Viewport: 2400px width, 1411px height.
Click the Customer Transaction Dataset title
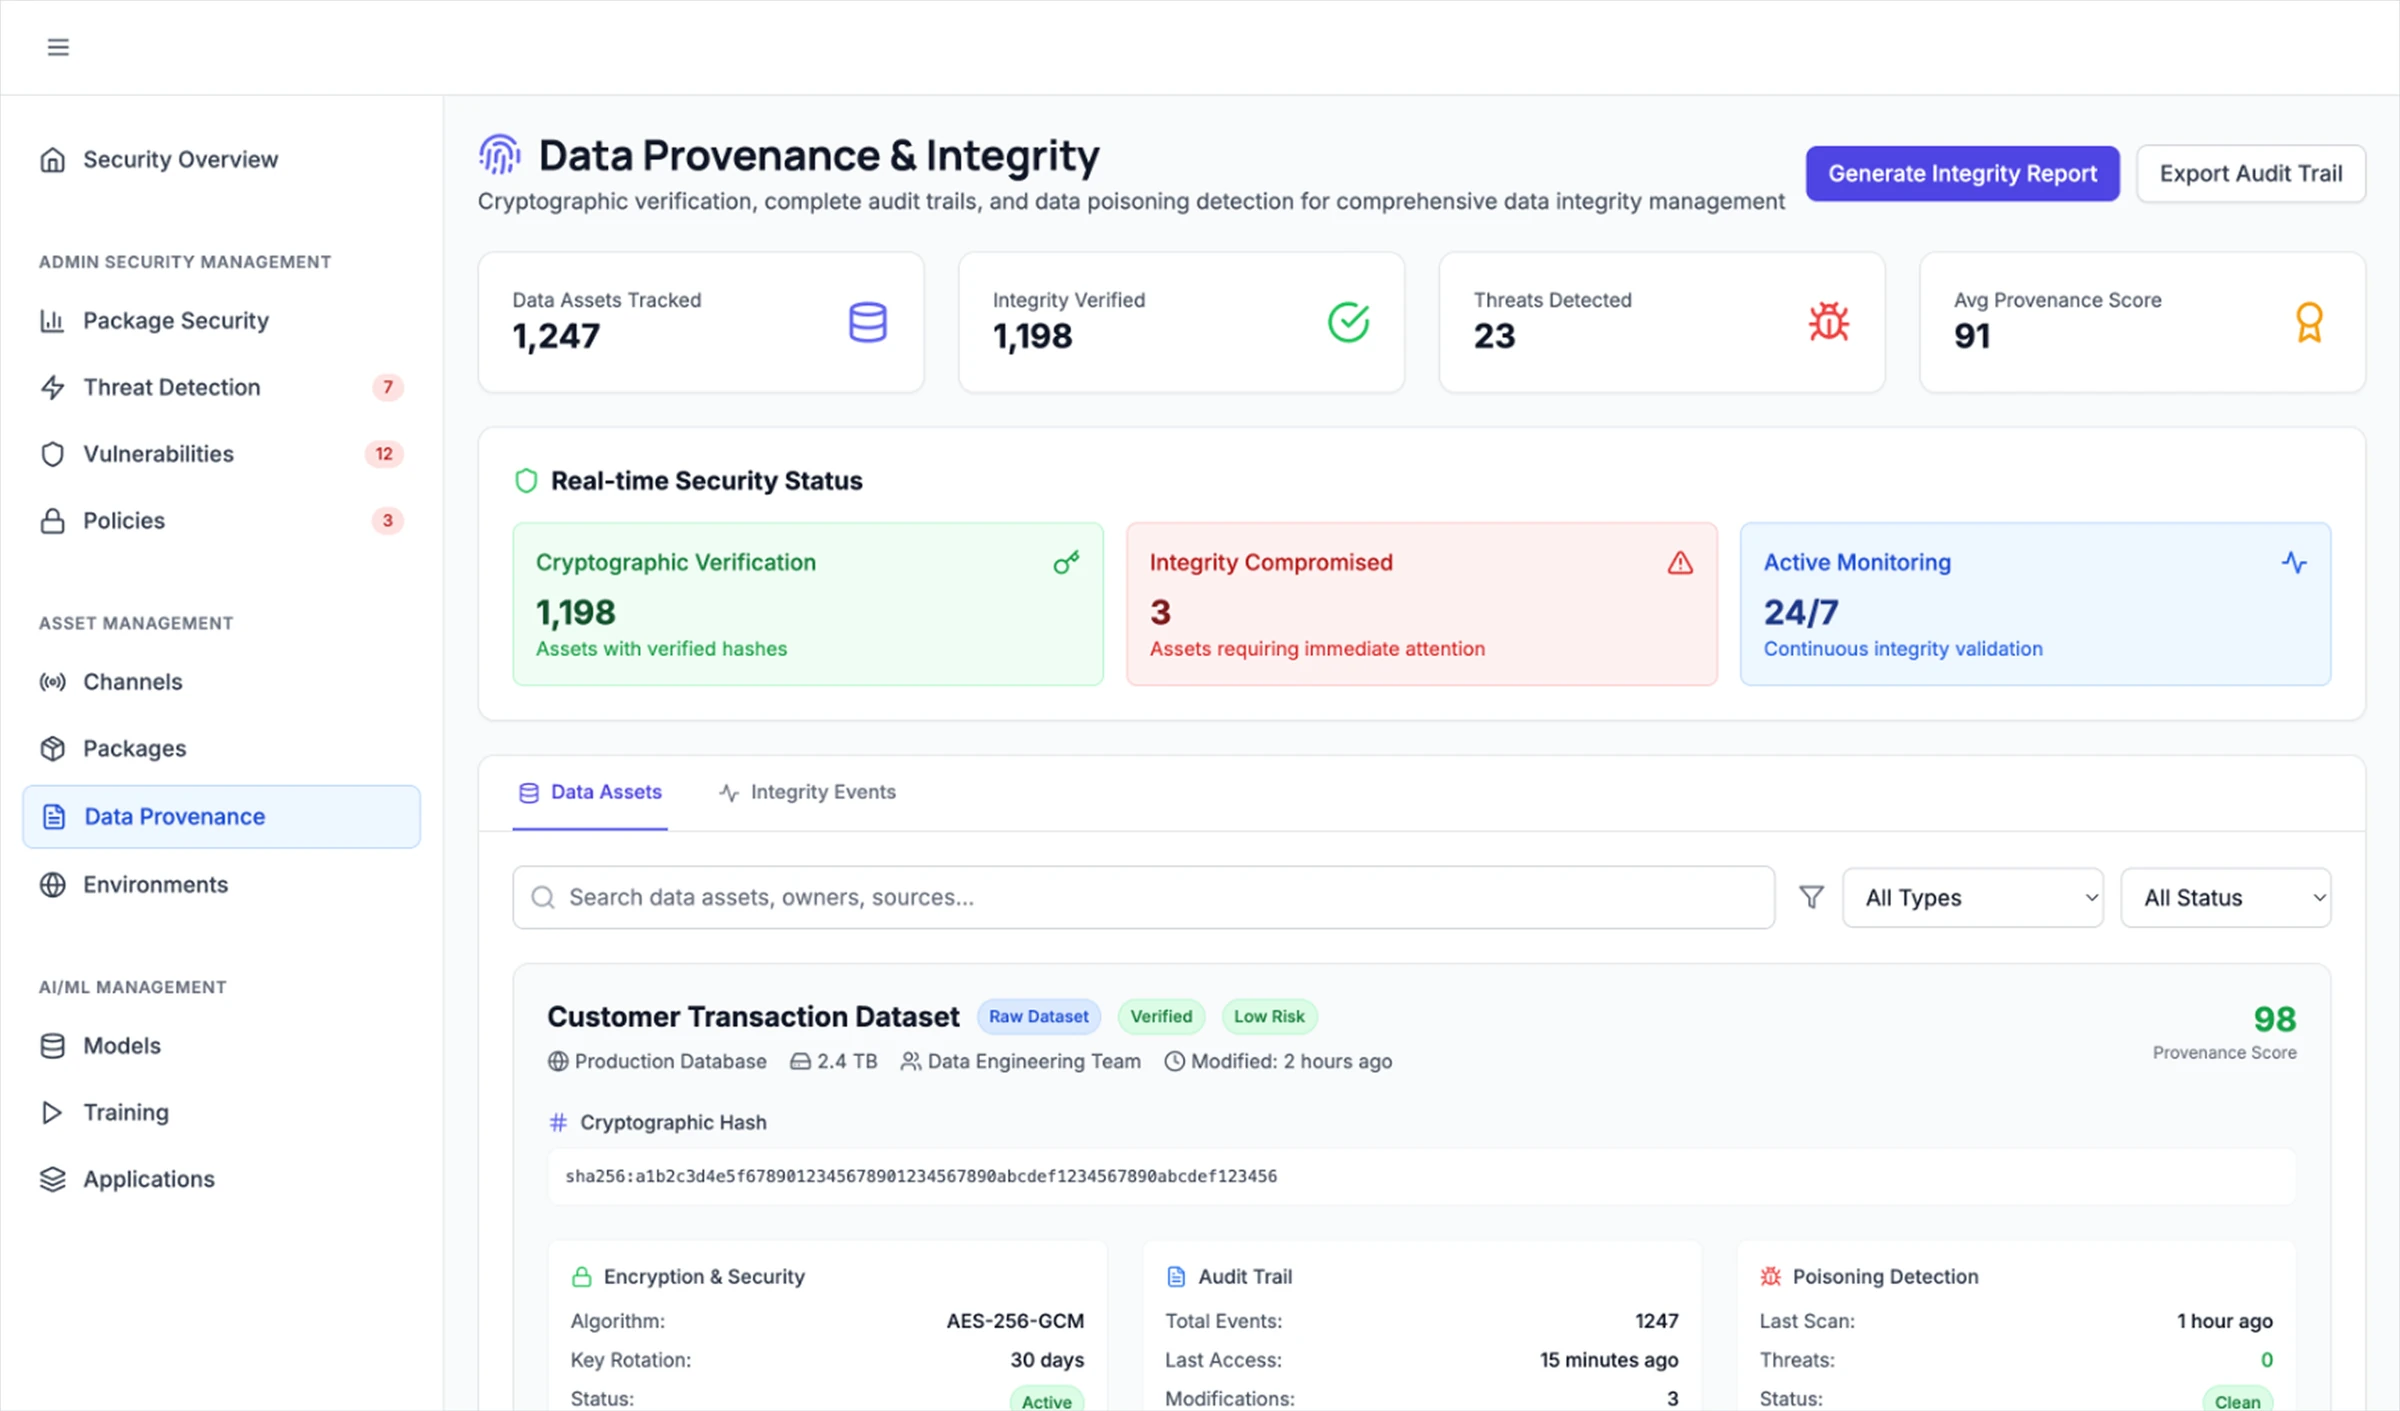pyautogui.click(x=753, y=1016)
